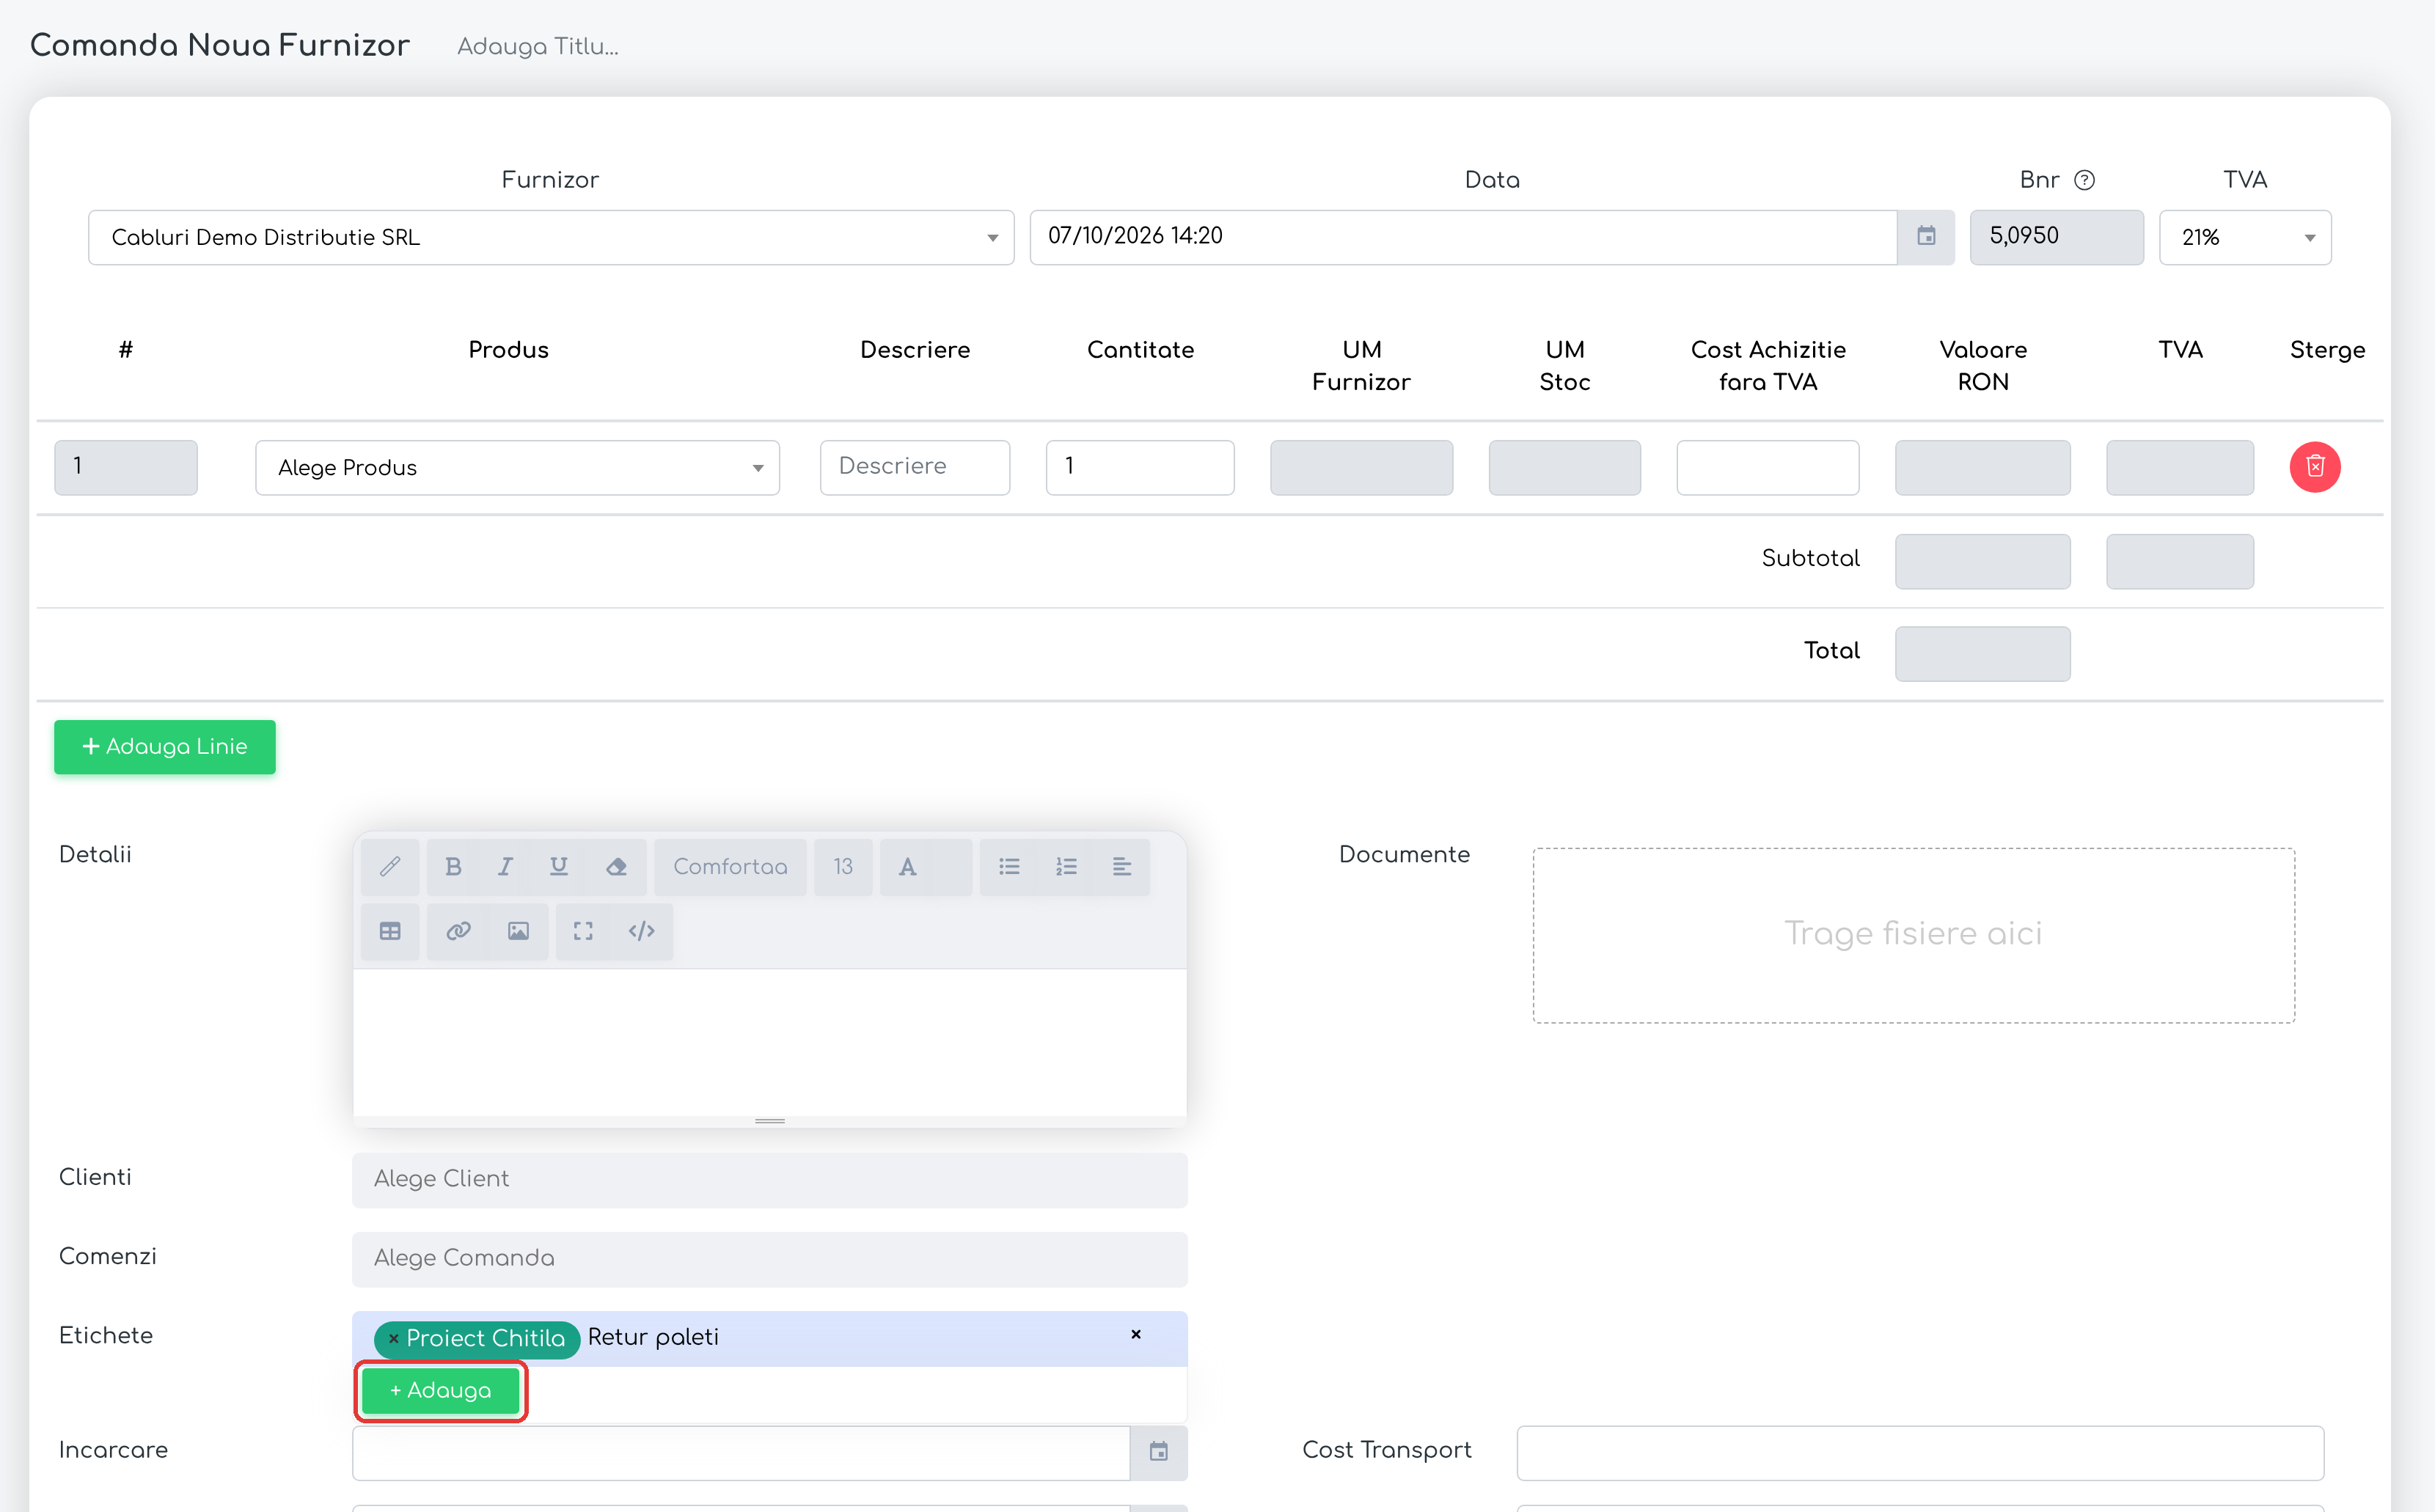Clear all Etichete with the x

click(x=1136, y=1334)
